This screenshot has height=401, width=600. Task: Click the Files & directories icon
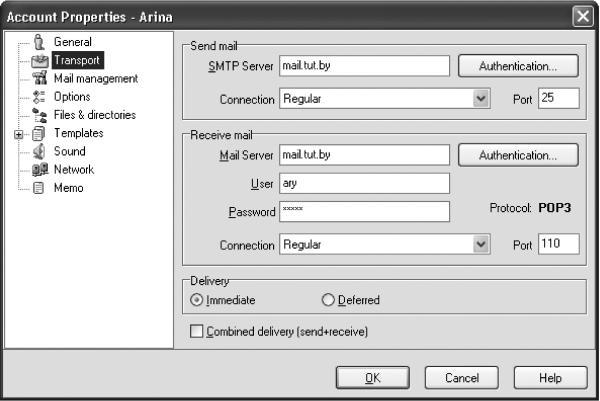pyautogui.click(x=40, y=115)
